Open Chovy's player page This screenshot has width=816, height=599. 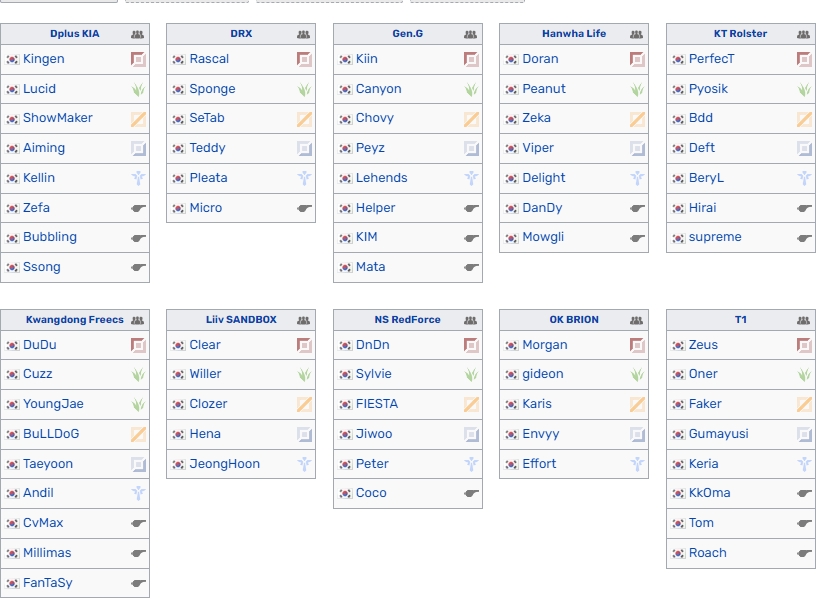point(374,118)
